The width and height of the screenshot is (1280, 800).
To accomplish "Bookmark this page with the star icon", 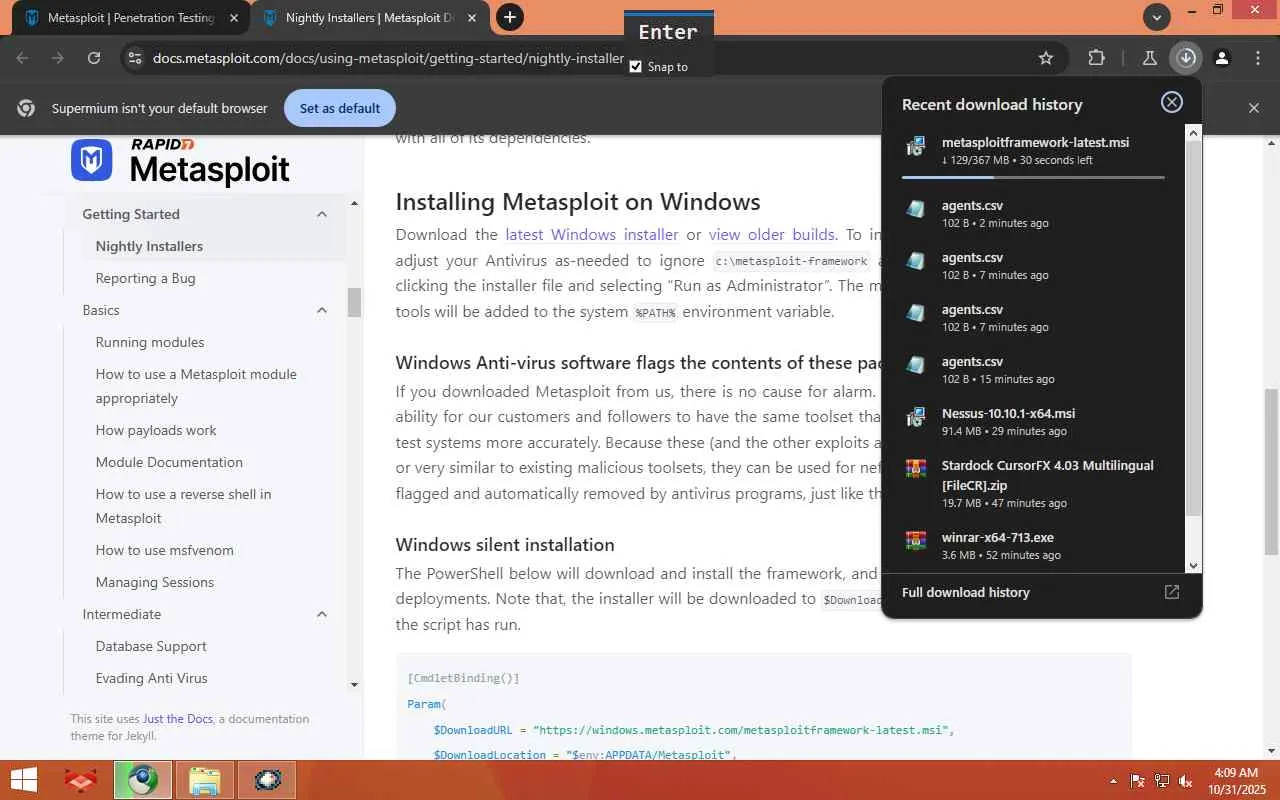I will [x=1046, y=58].
